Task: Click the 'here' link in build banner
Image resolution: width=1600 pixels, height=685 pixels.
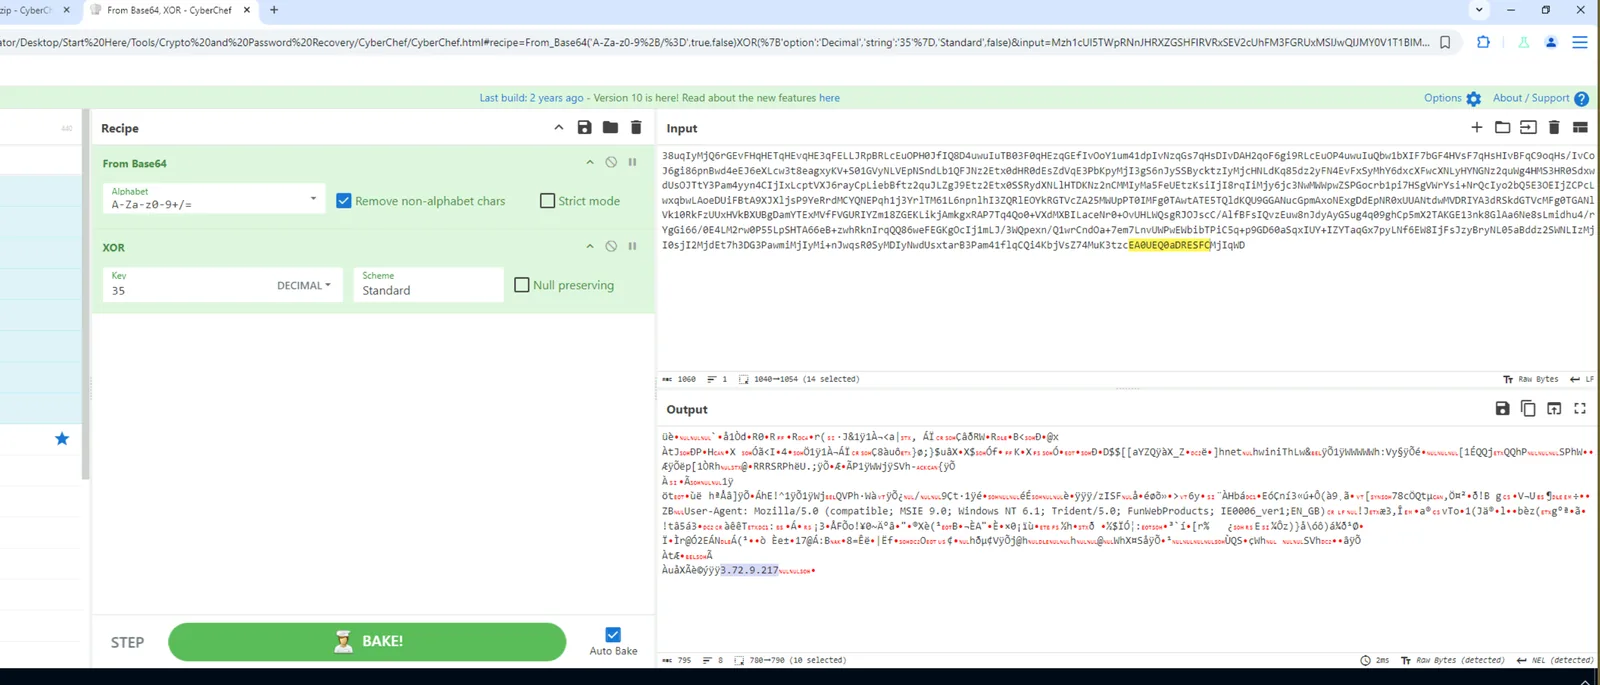Action: [829, 98]
